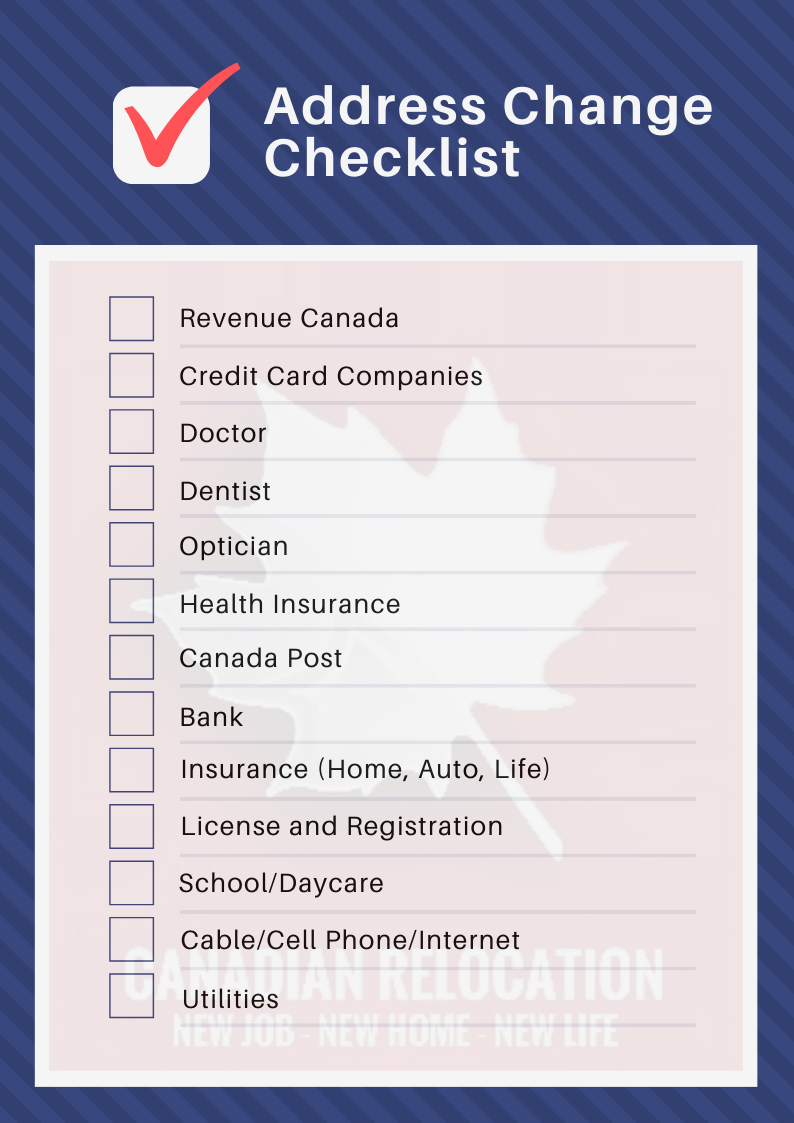Check the Revenue Canada box
The image size is (794, 1123).
click(132, 319)
